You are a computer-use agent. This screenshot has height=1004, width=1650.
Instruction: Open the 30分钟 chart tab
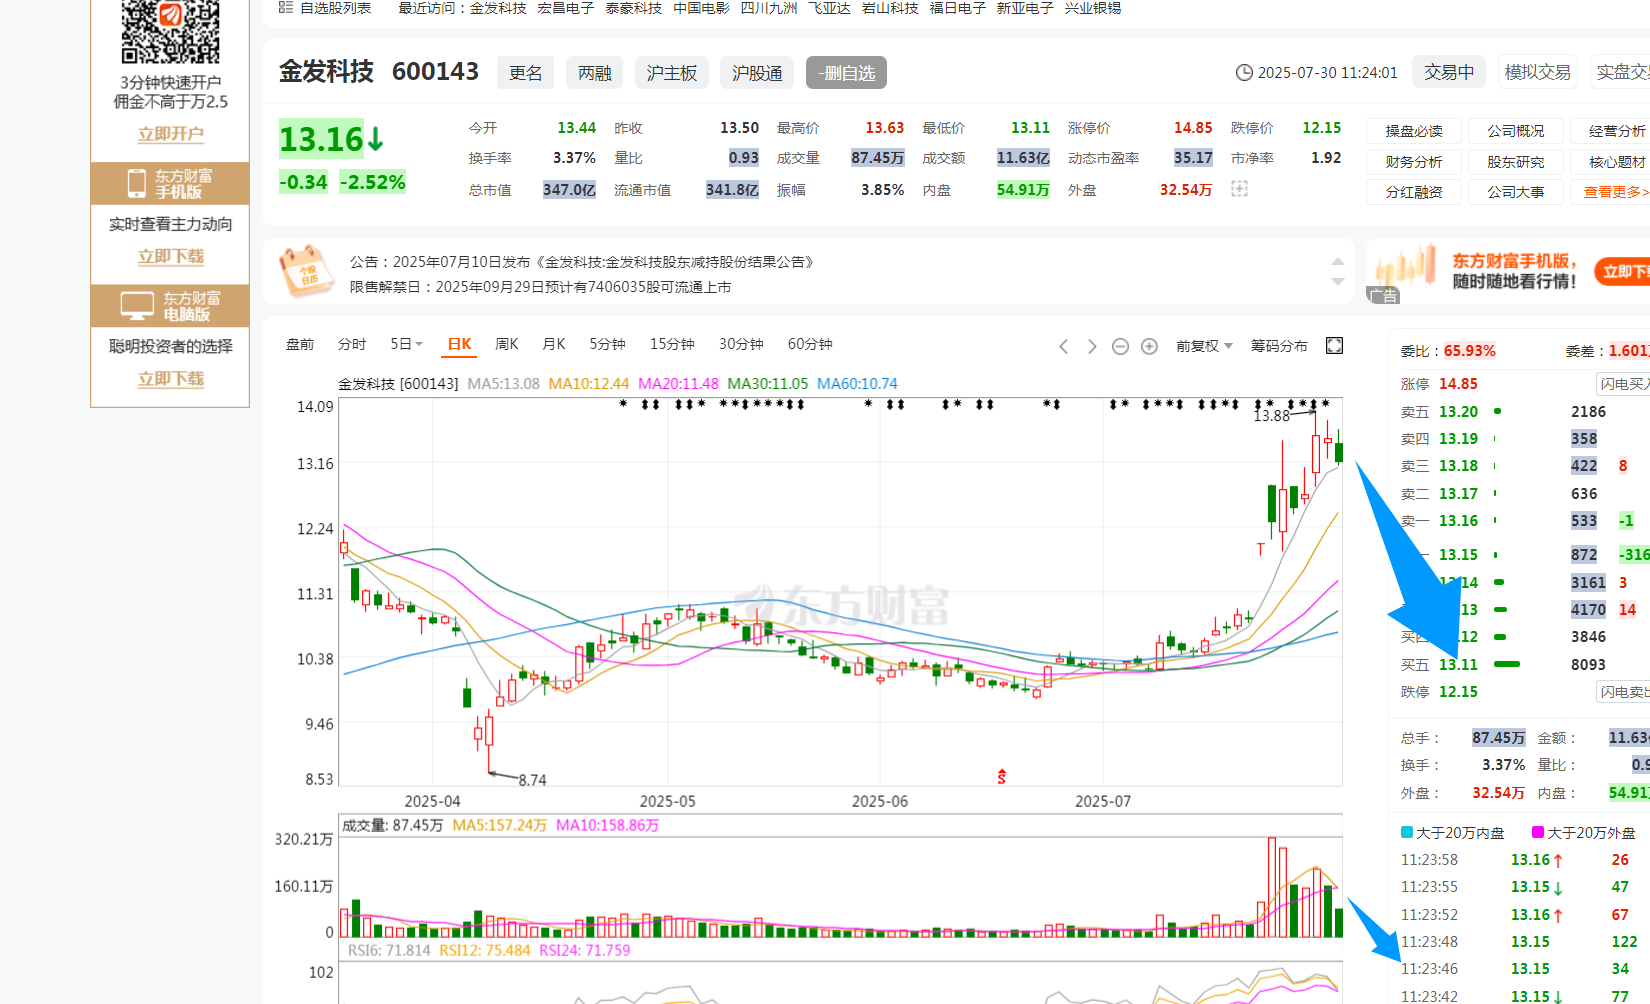(x=741, y=344)
